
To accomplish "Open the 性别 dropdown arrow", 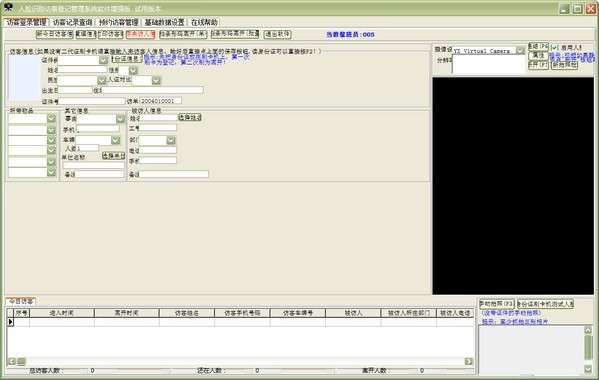I will pos(133,70).
